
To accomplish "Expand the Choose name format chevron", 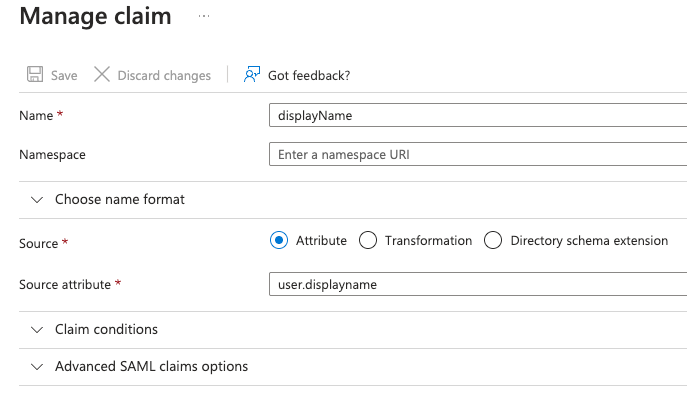I will point(37,200).
